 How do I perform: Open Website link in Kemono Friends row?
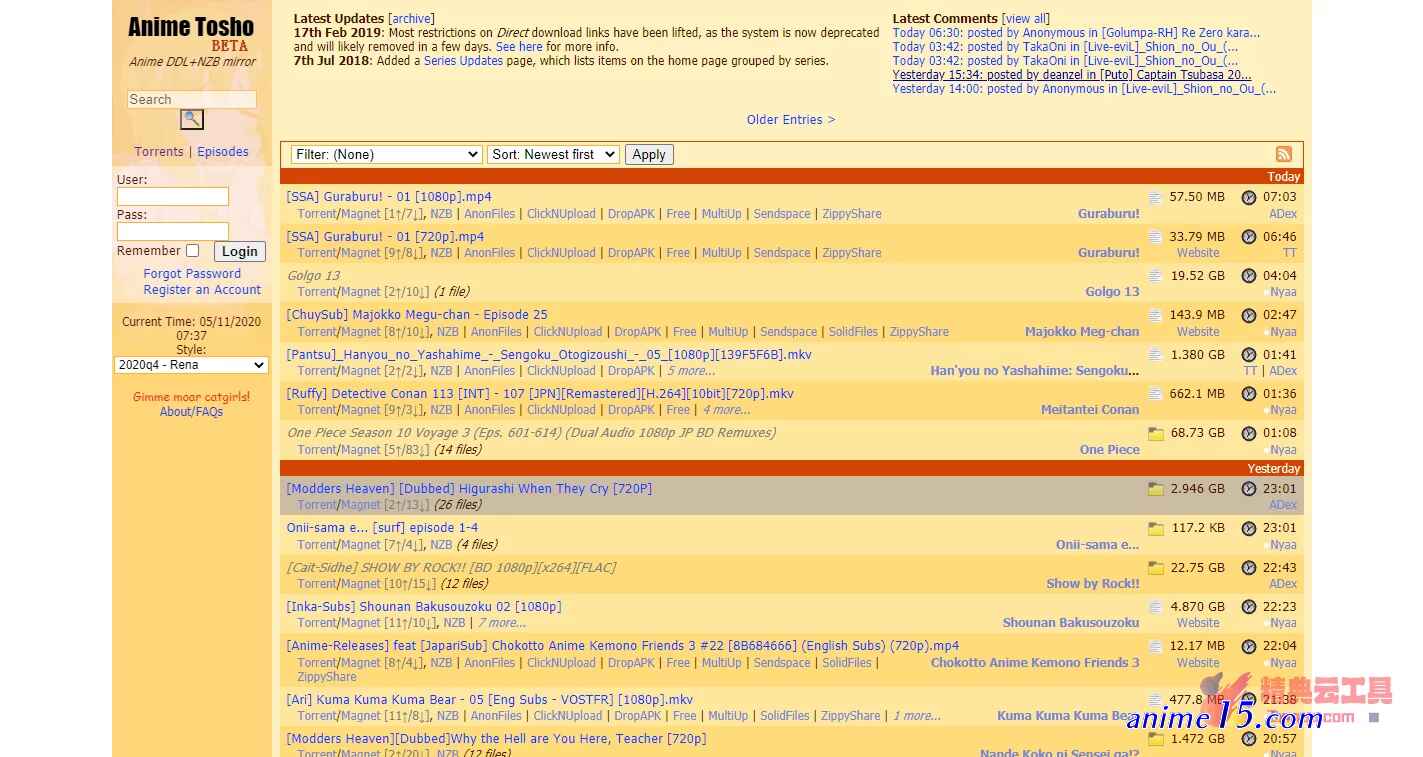pos(1198,663)
